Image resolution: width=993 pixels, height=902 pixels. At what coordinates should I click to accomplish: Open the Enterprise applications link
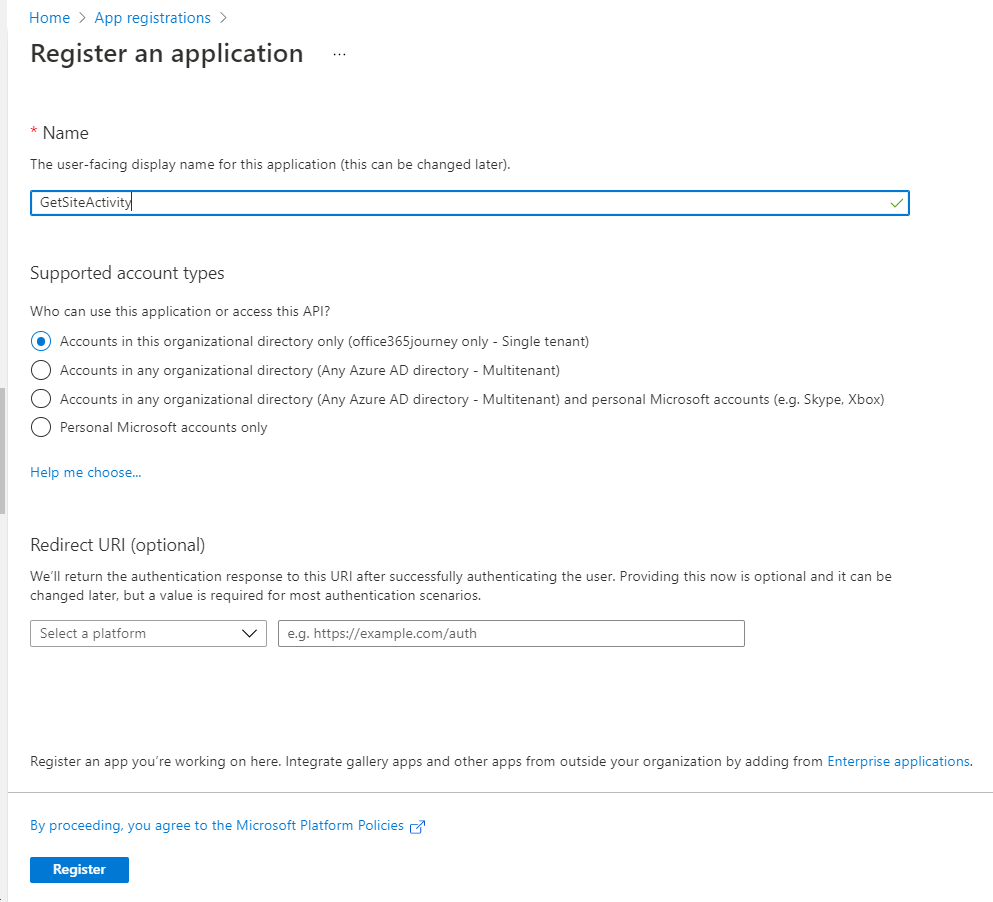click(x=899, y=761)
